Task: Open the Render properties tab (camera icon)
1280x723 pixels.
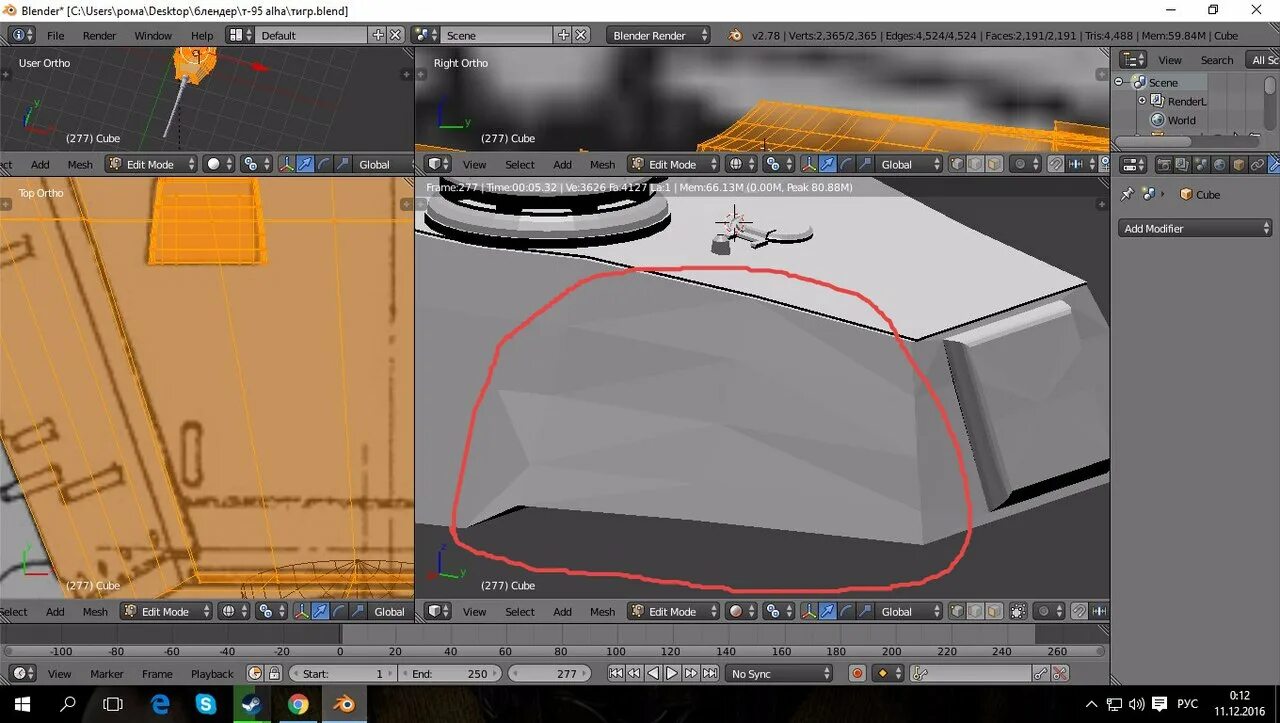Action: (1166, 163)
